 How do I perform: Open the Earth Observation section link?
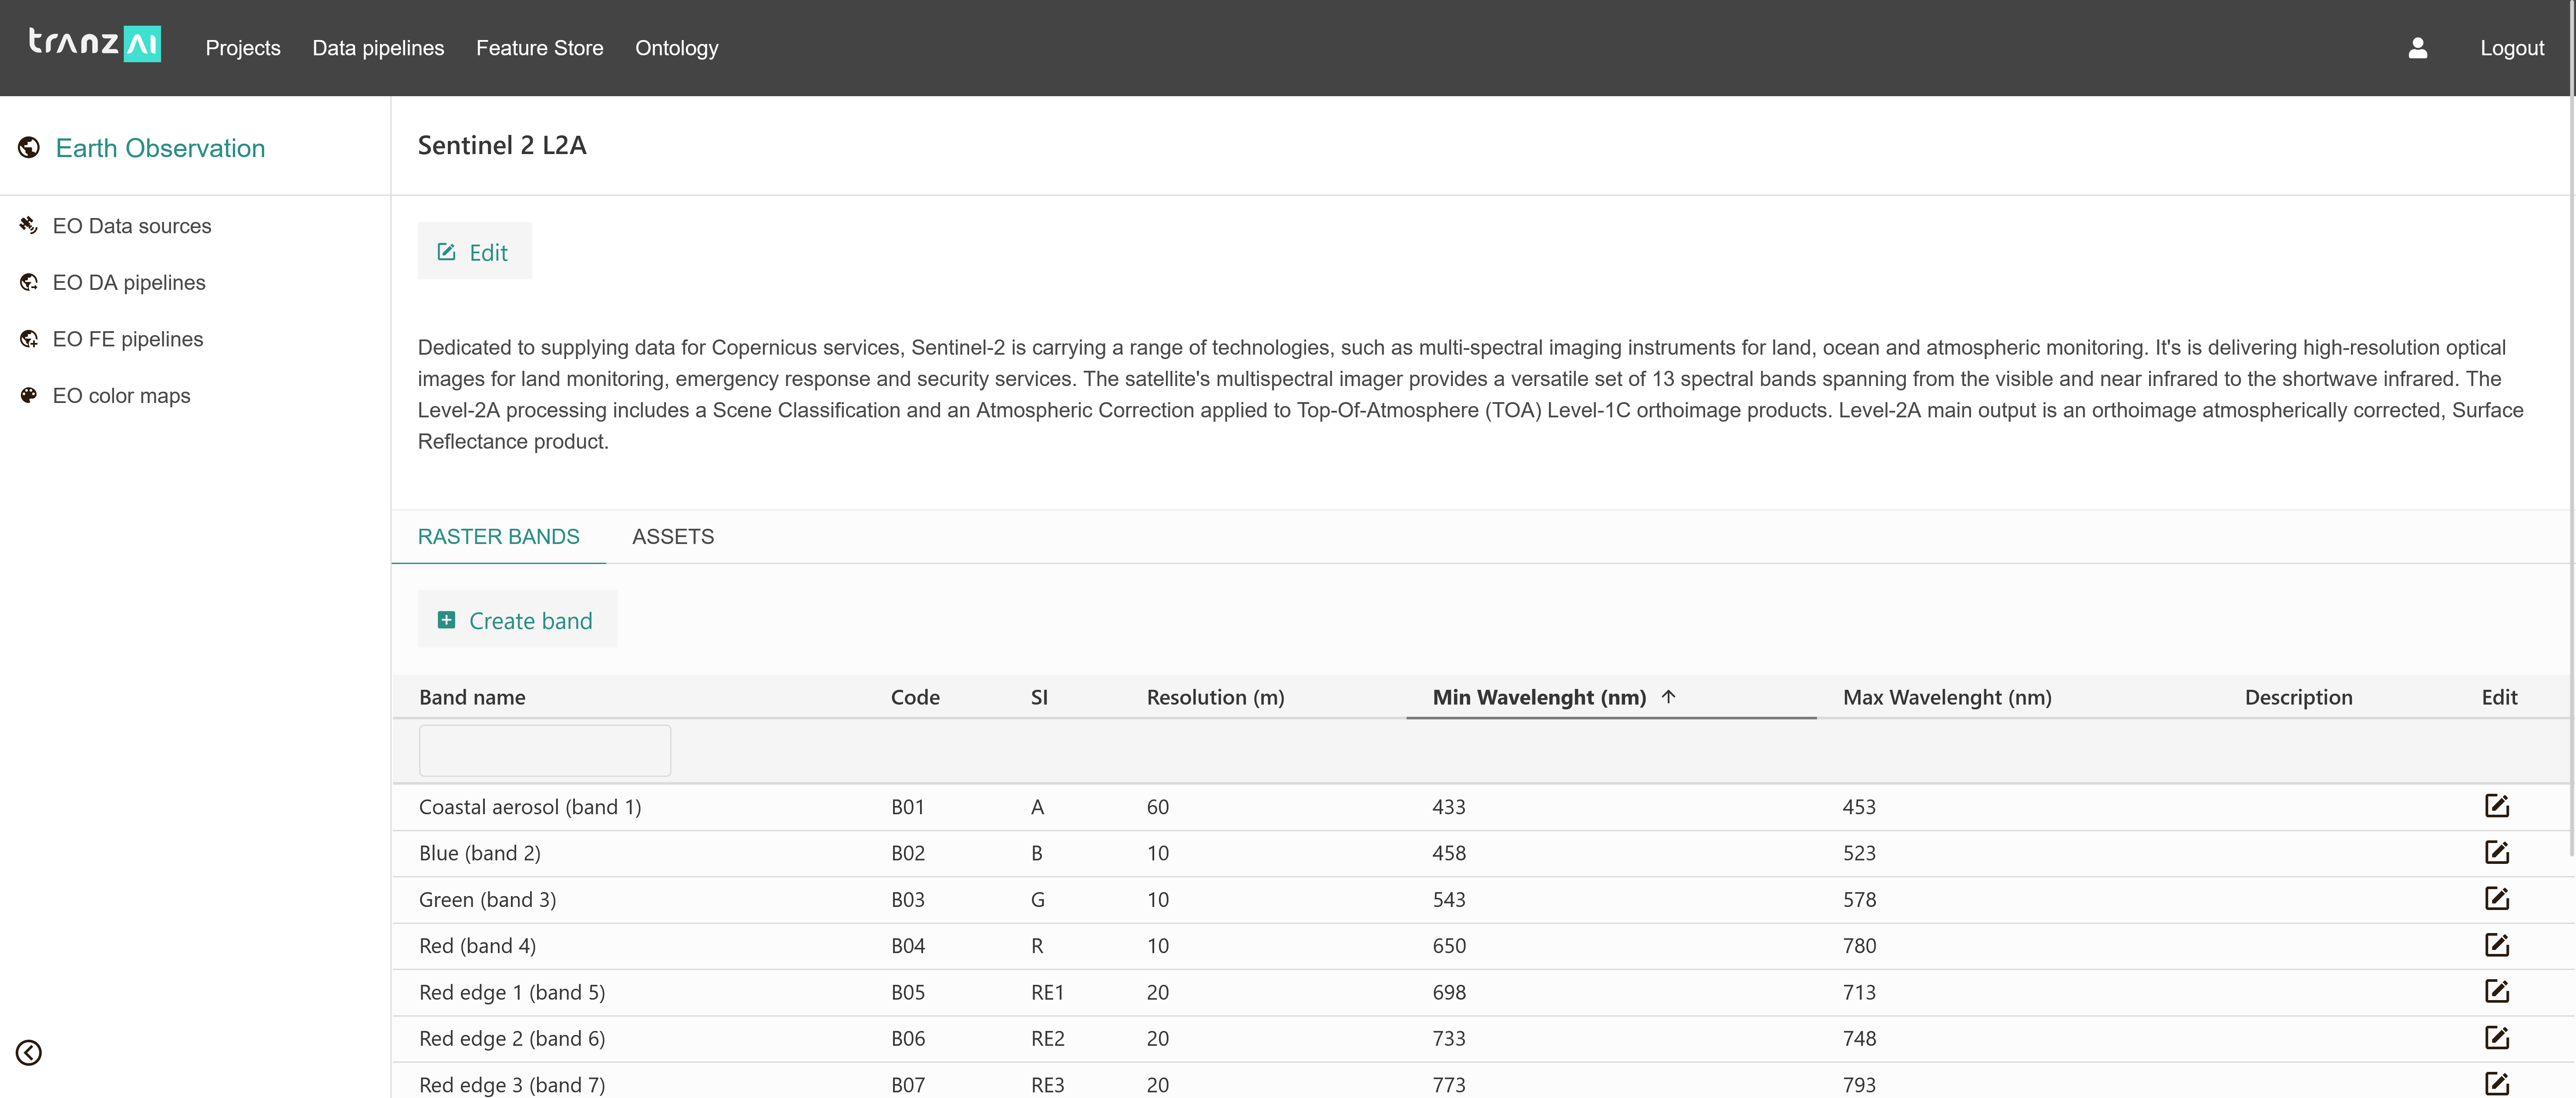pyautogui.click(x=160, y=148)
